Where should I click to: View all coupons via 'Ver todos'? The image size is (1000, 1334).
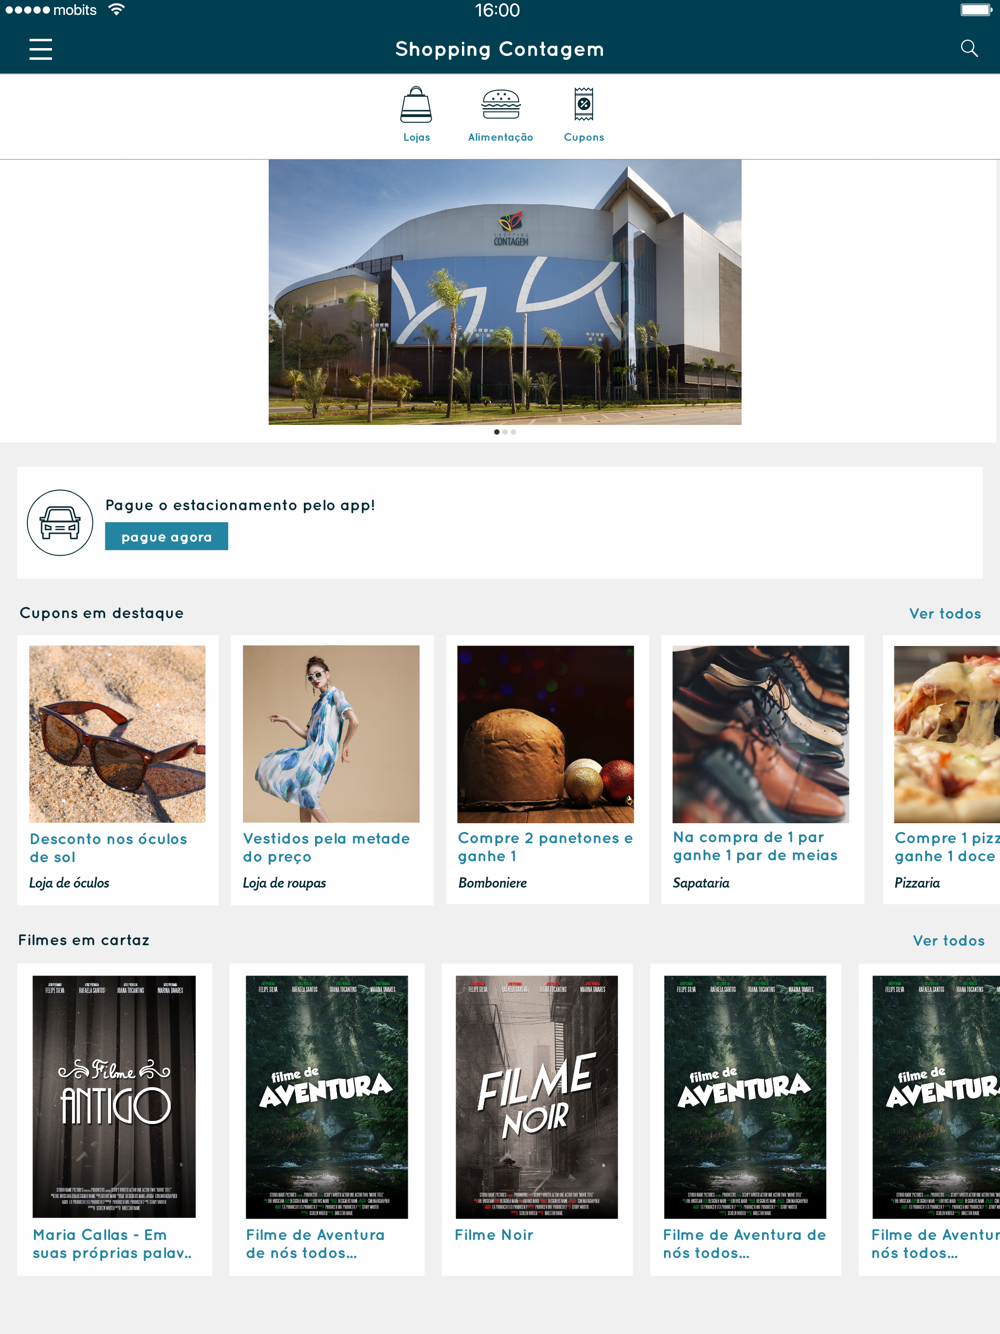point(945,613)
